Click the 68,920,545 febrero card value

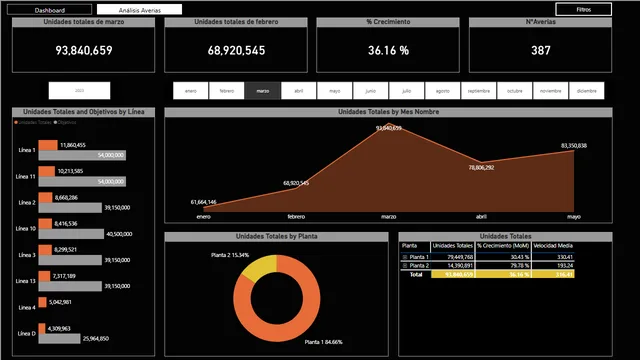tap(236, 50)
